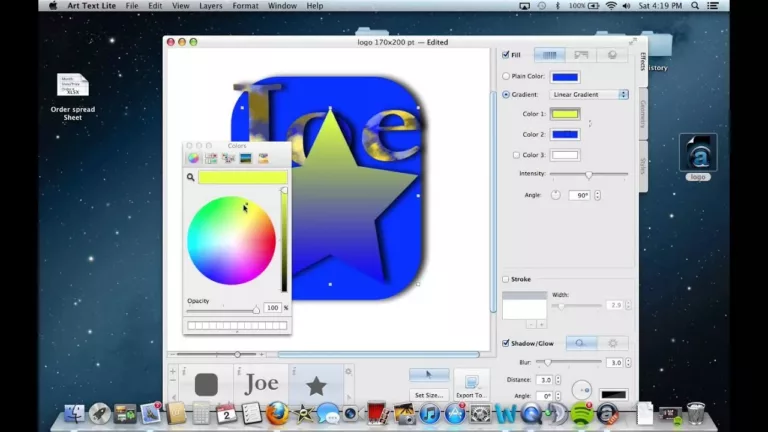The width and height of the screenshot is (768, 432).
Task: Open layer options gear icon
Action: tap(348, 372)
